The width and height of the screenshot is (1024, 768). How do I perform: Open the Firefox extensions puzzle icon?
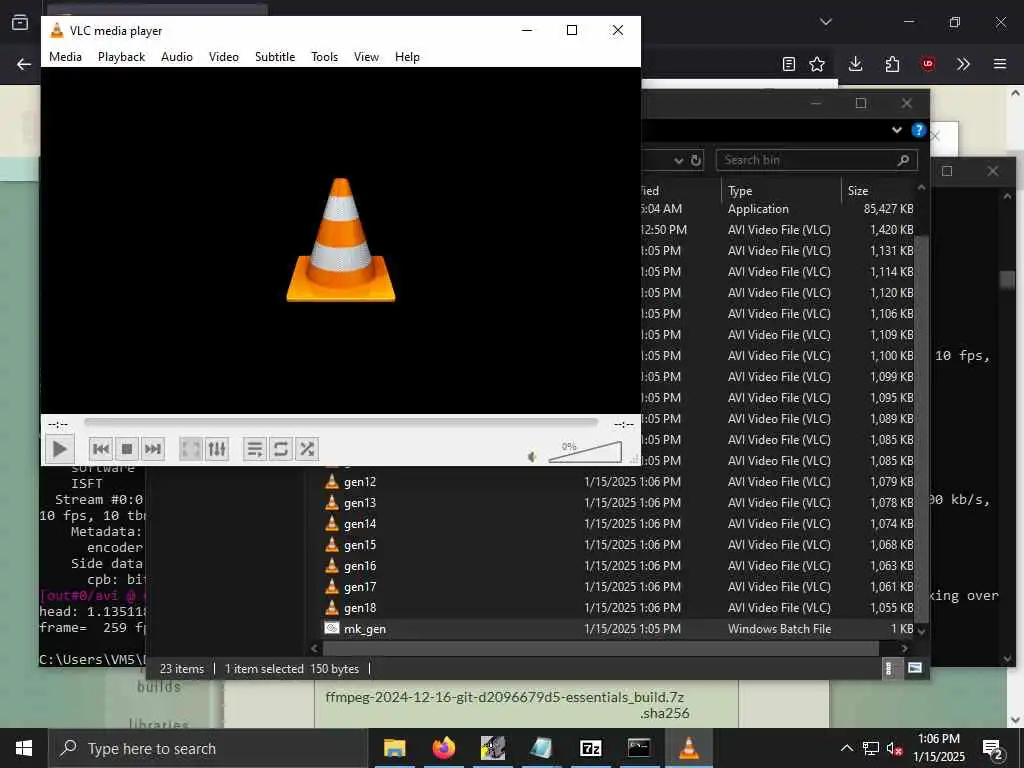click(x=892, y=64)
